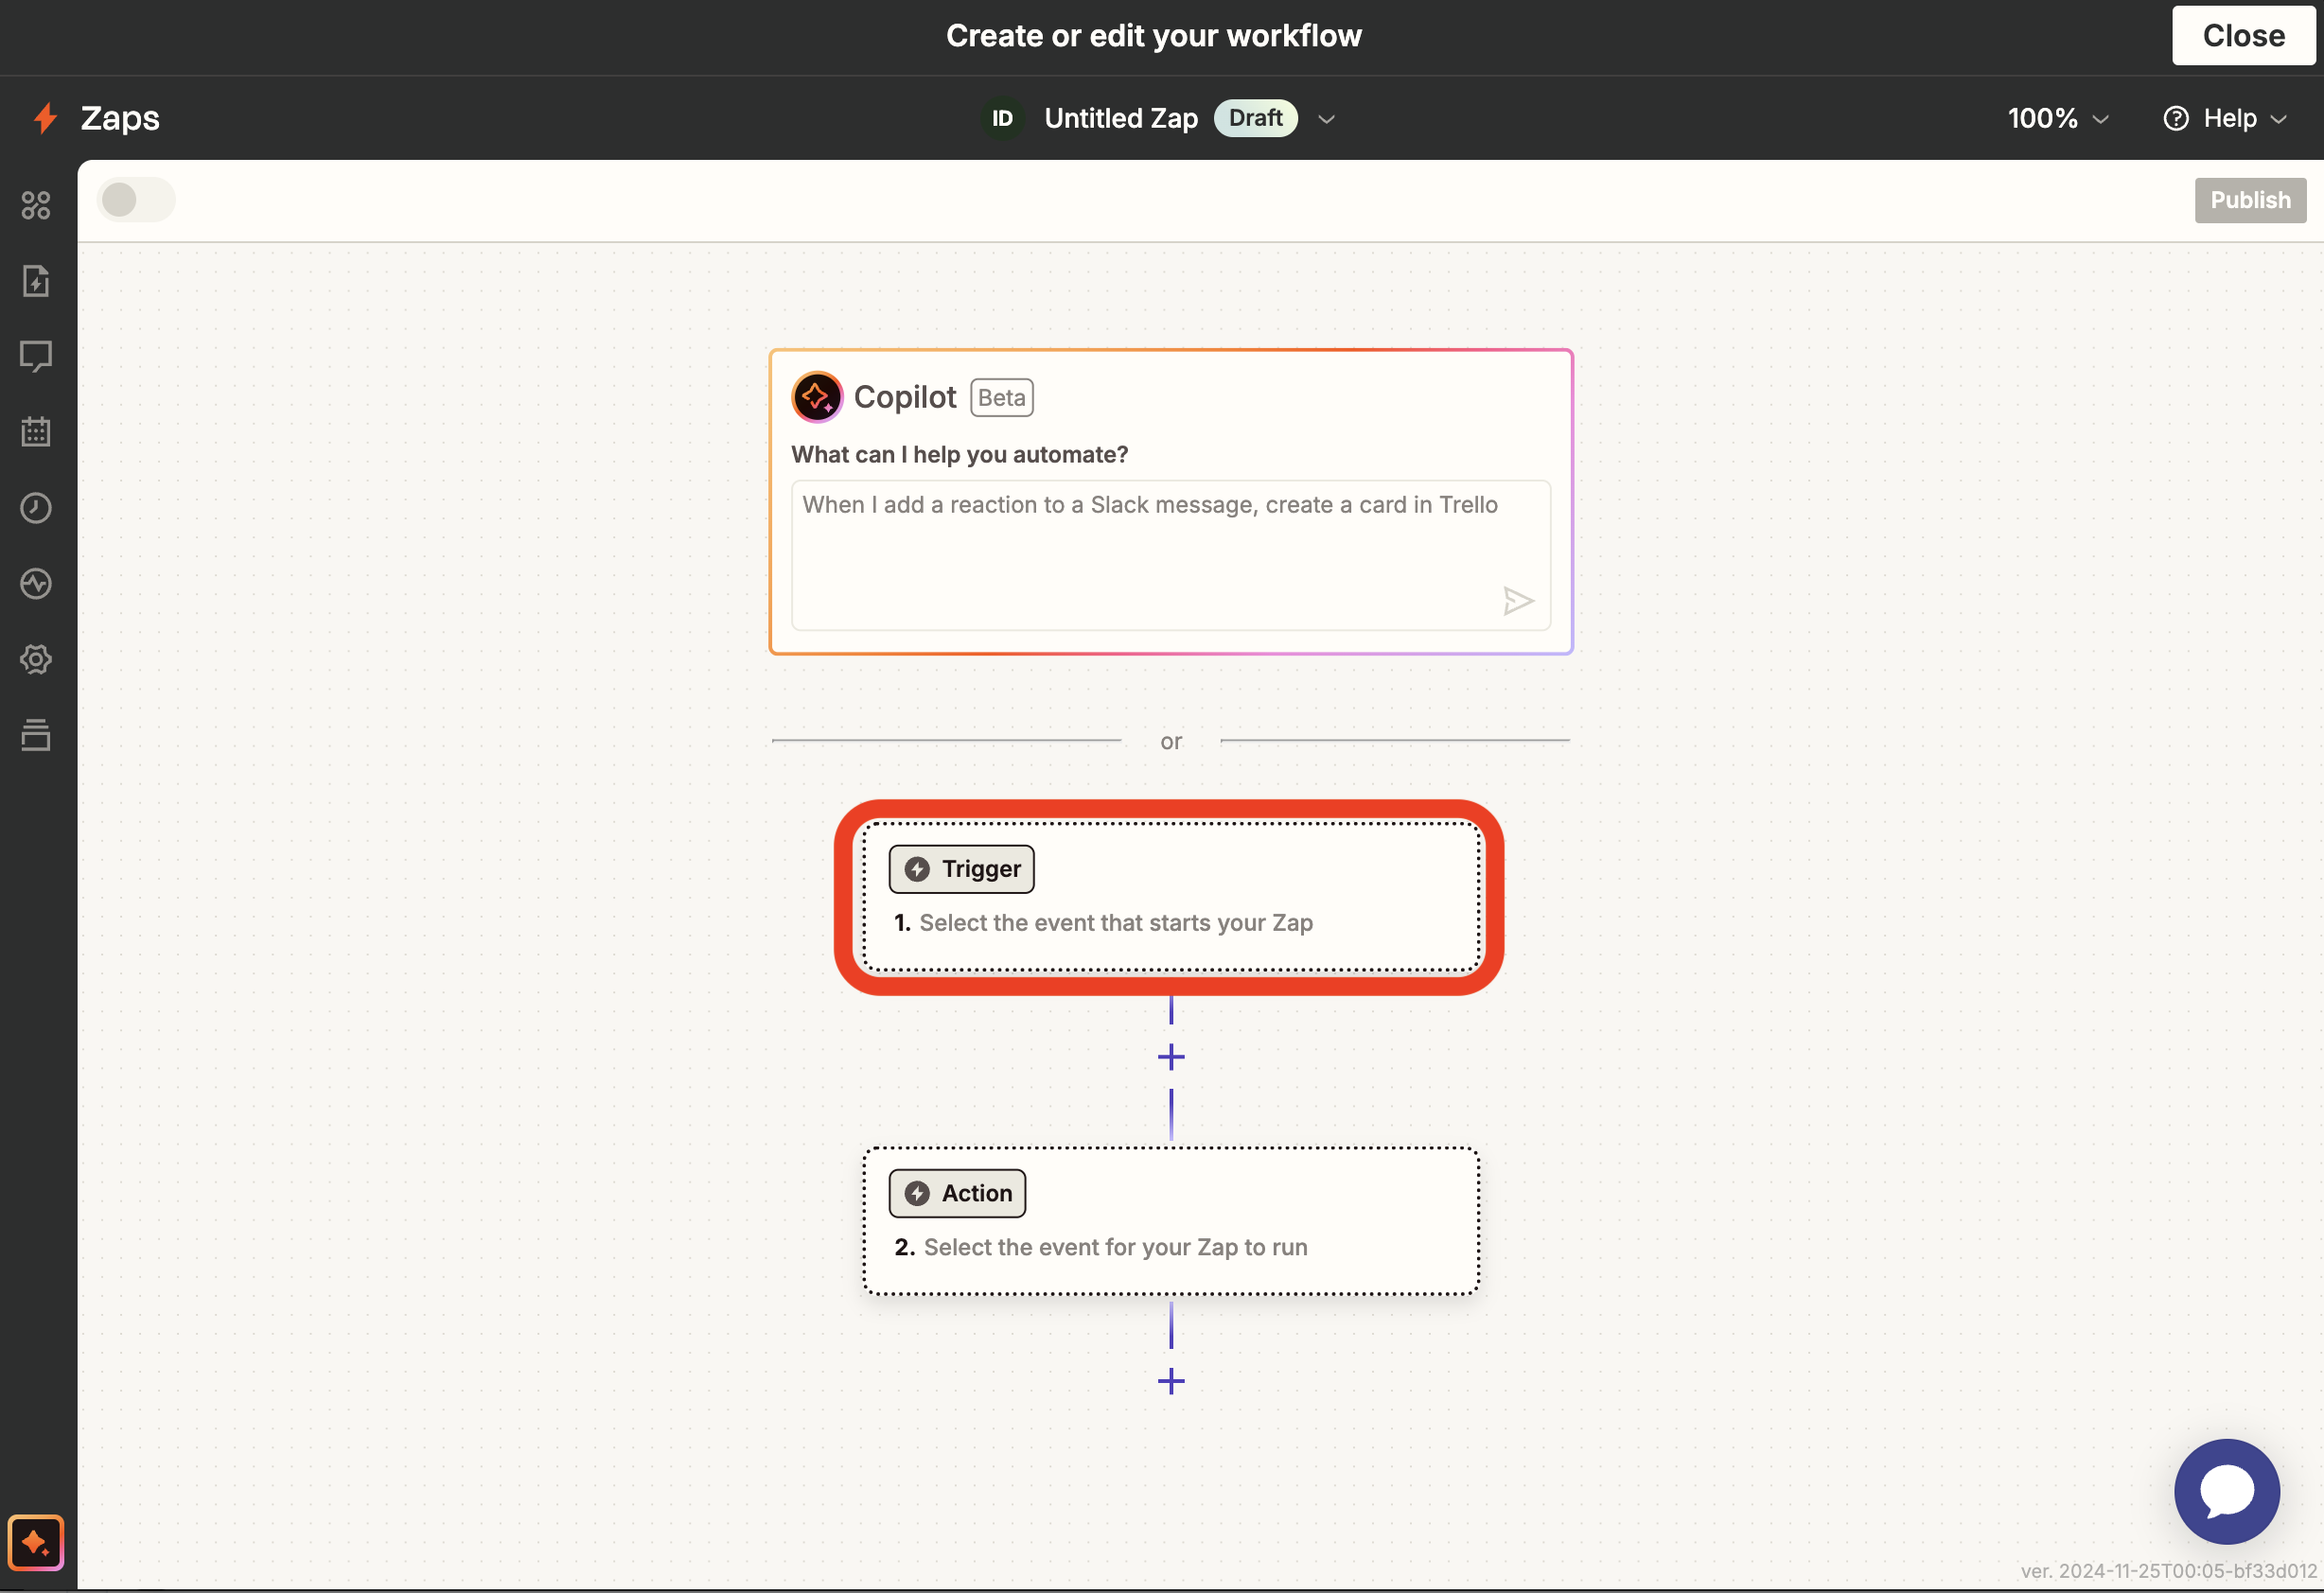Viewport: 2324px width, 1593px height.
Task: Switch the Zap on with the toggle
Action: pyautogui.click(x=136, y=199)
